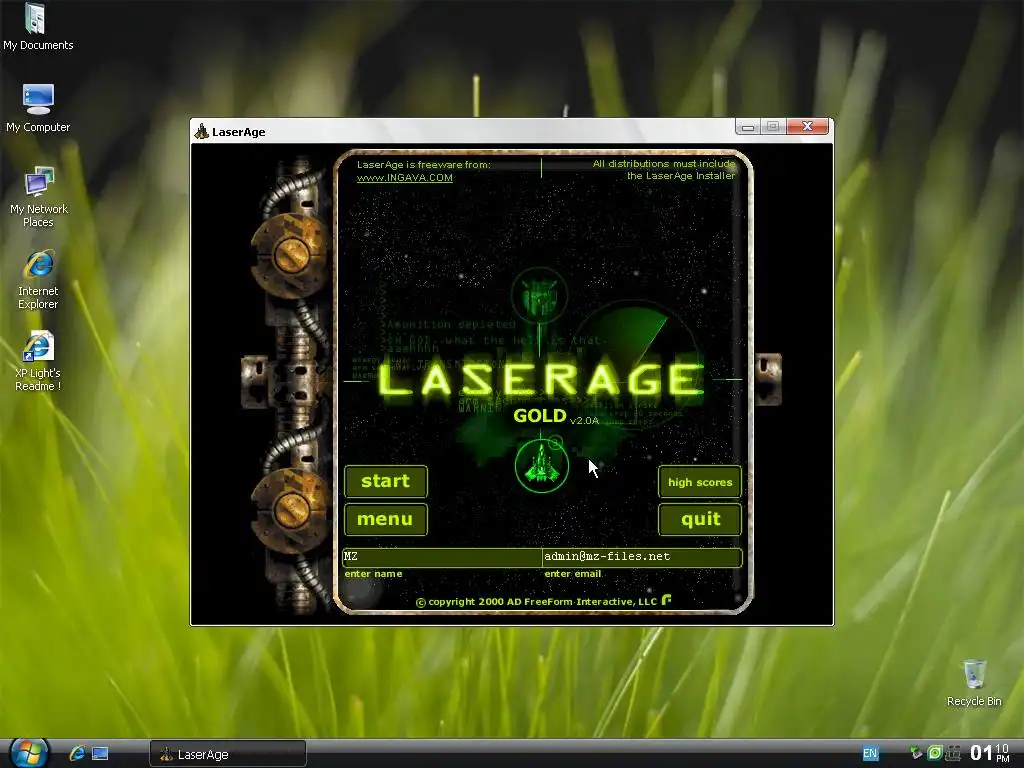
Task: Click the enter email input field
Action: coord(642,556)
